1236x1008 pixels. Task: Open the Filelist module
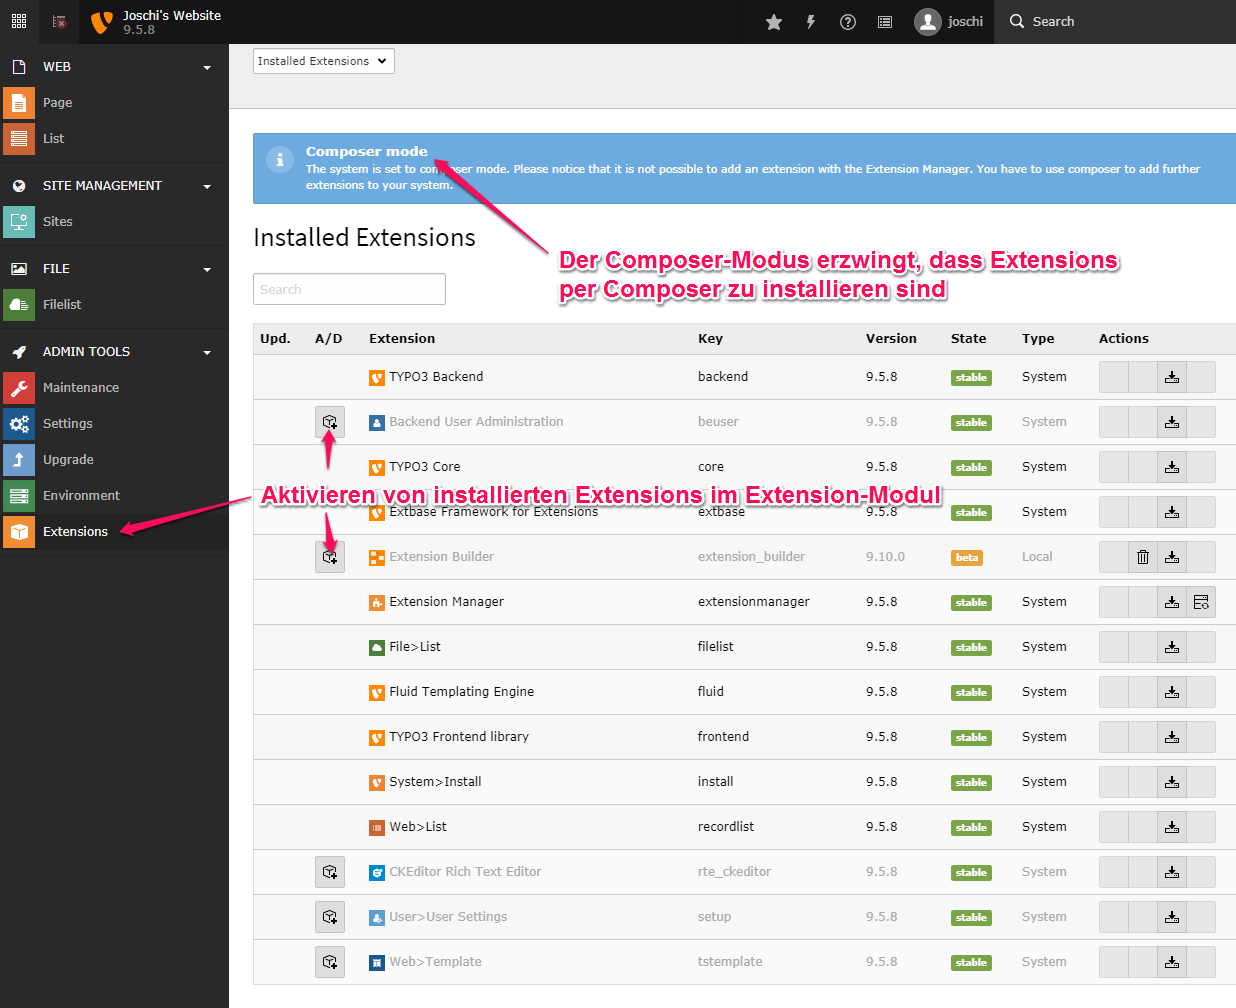pyautogui.click(x=60, y=303)
